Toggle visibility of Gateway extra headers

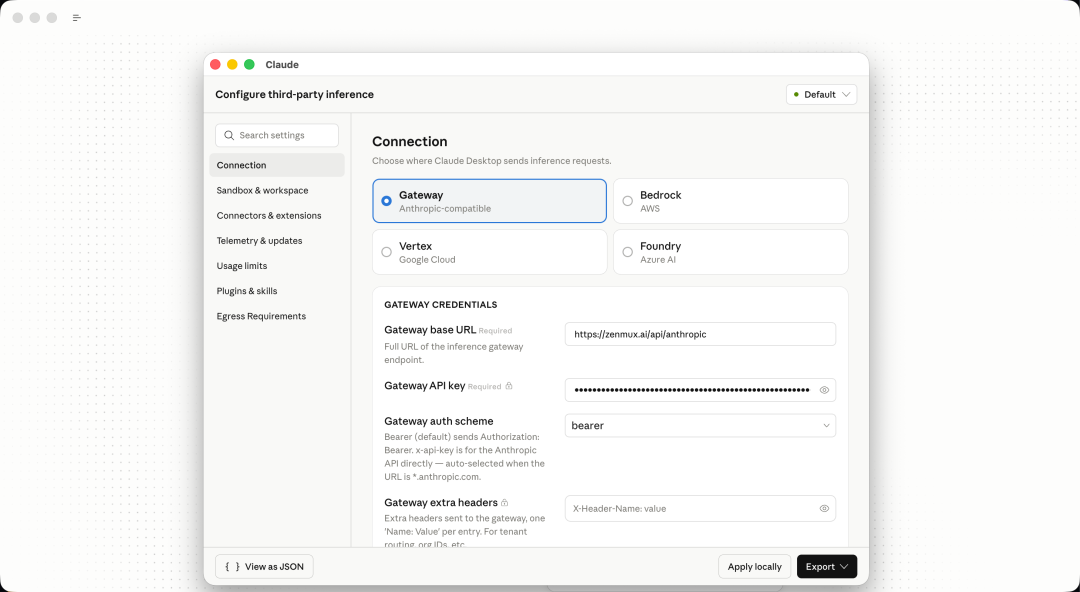[824, 509]
